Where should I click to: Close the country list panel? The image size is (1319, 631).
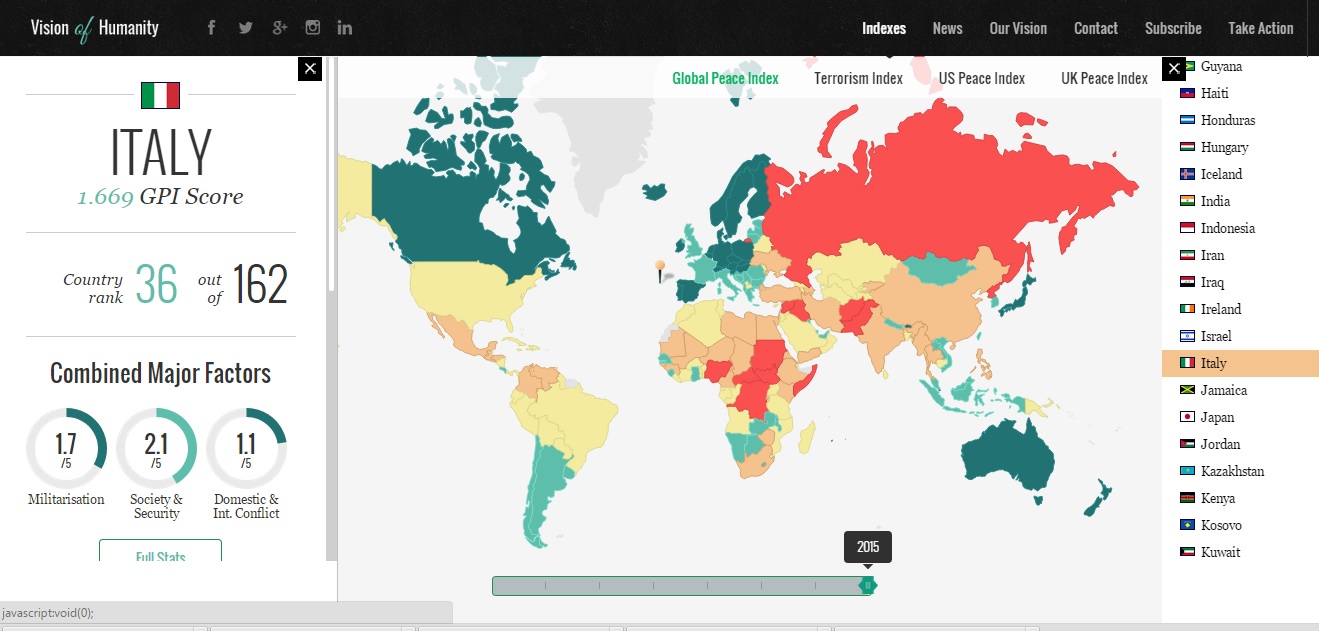point(1174,68)
